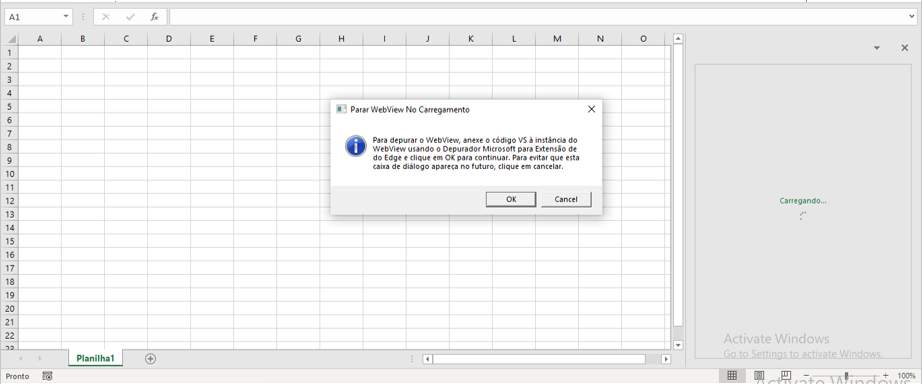
Task: Select column H header
Action: [341, 39]
